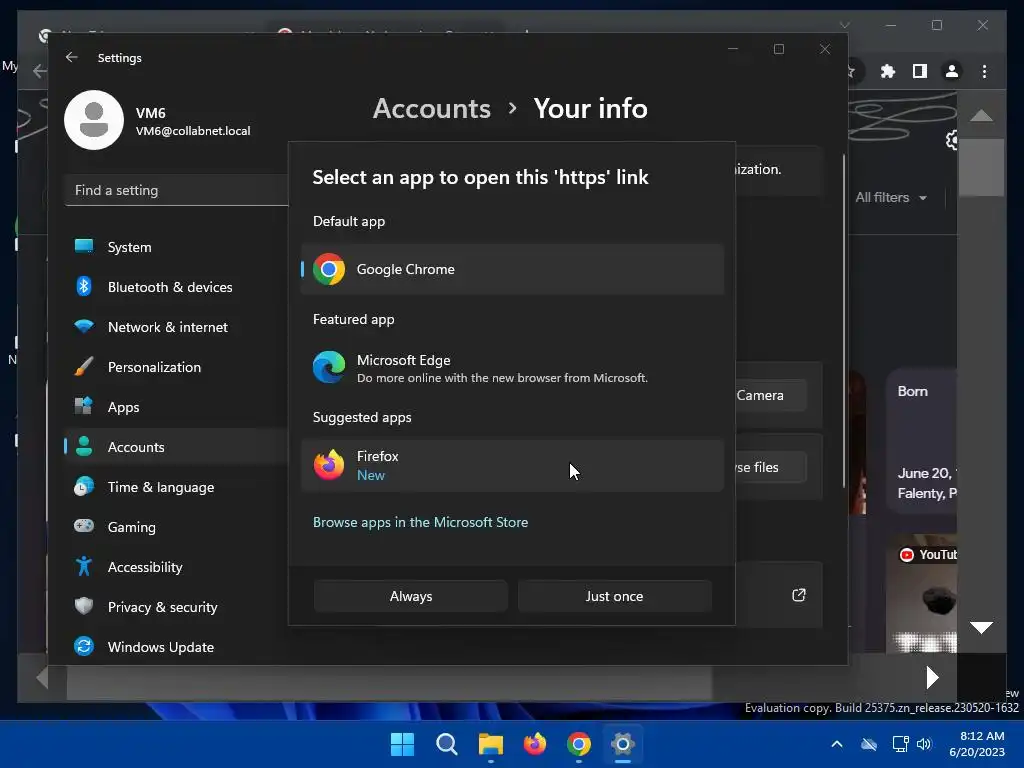The width and height of the screenshot is (1024, 768).
Task: Launch Firefox from the taskbar
Action: 535,744
